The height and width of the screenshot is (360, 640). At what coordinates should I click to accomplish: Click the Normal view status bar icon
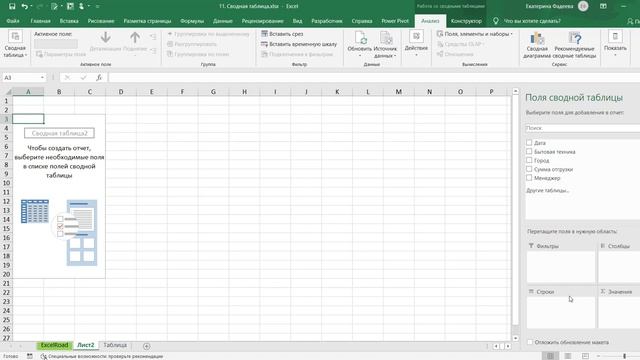pos(550,356)
